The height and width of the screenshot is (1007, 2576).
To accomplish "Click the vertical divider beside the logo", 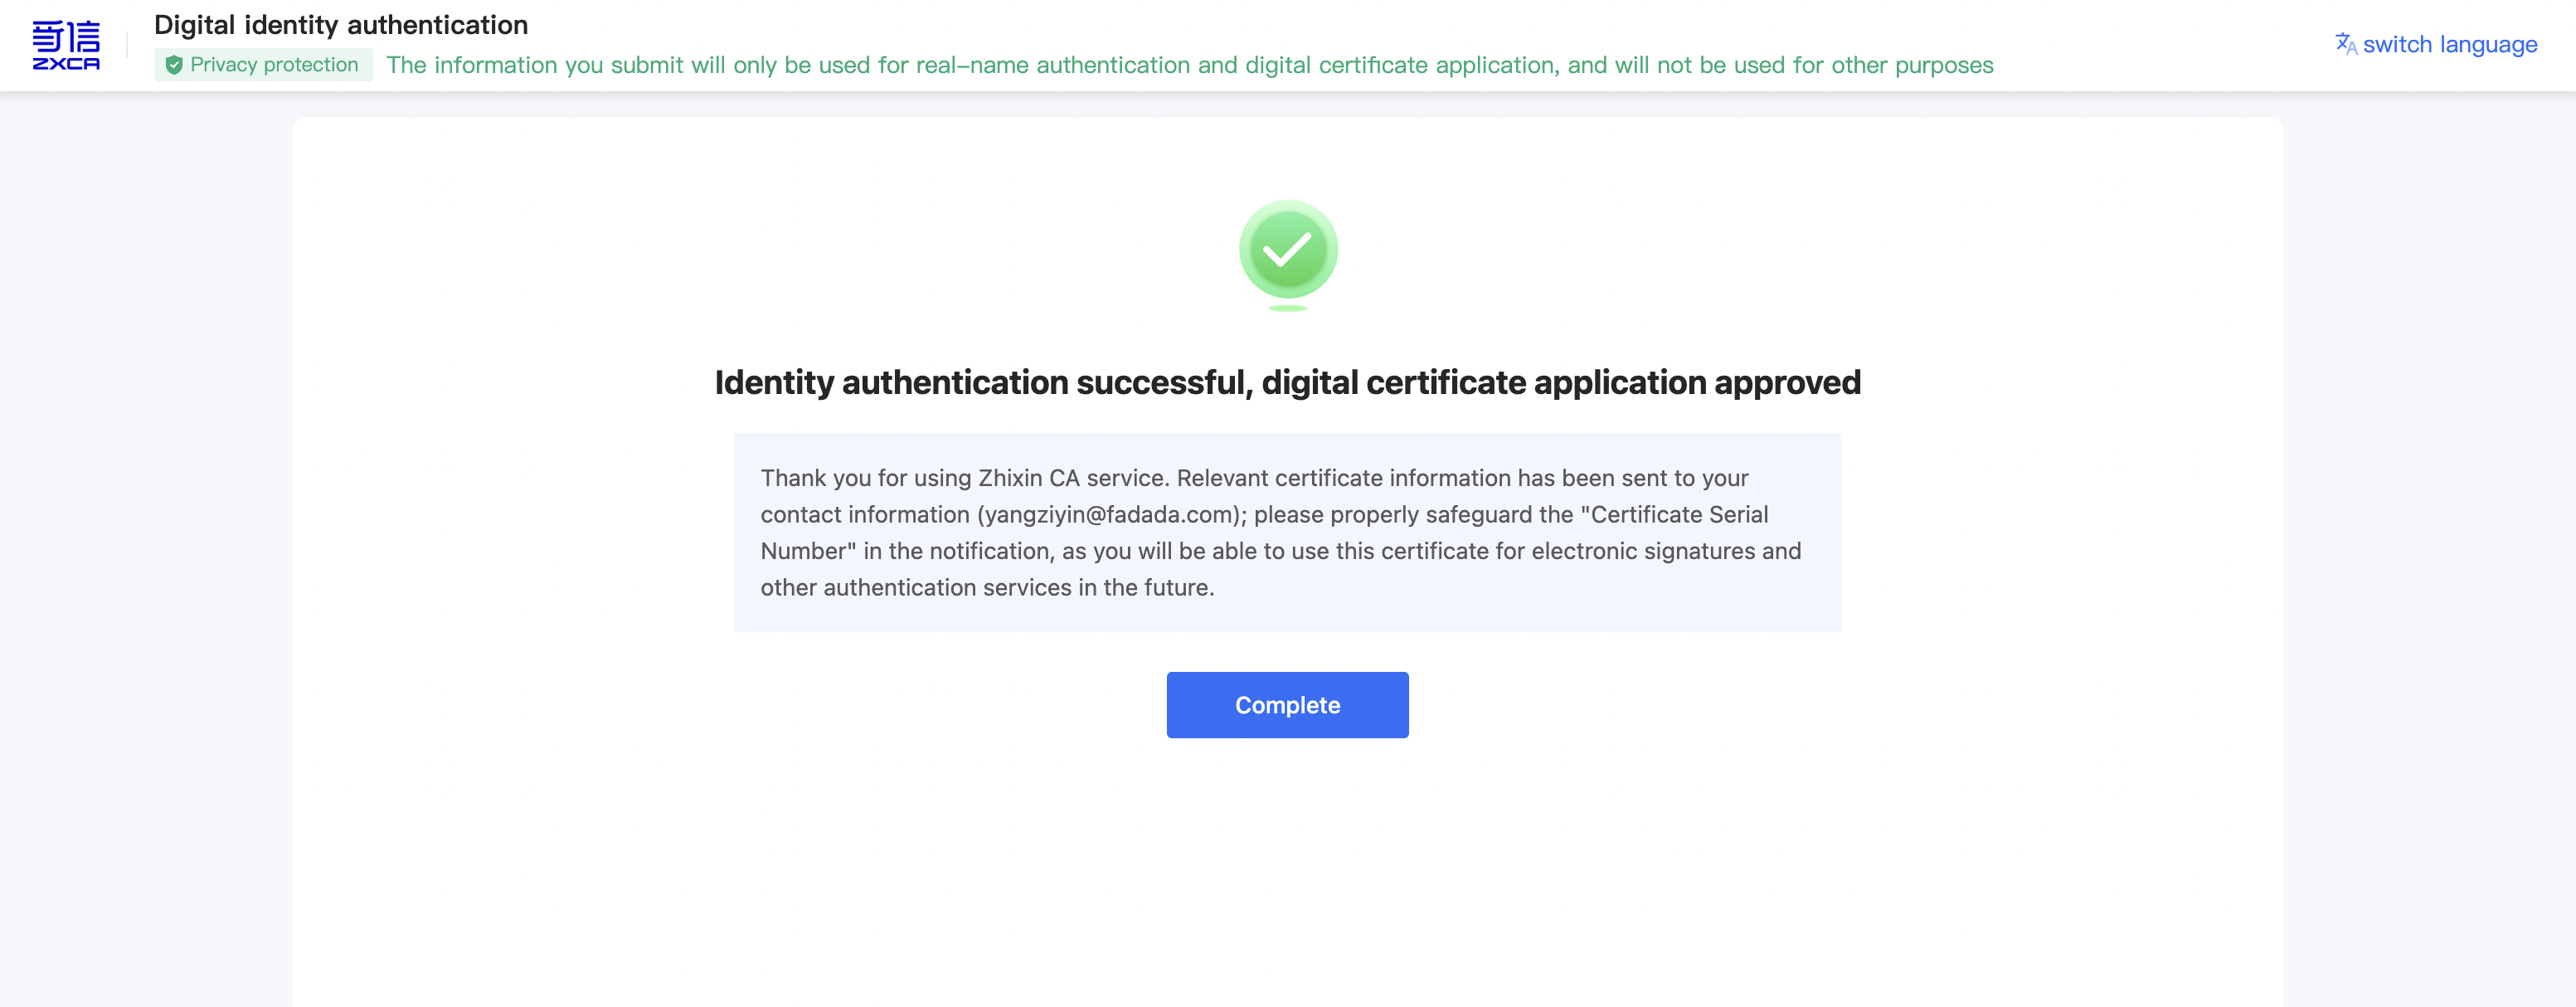I will (127, 45).
